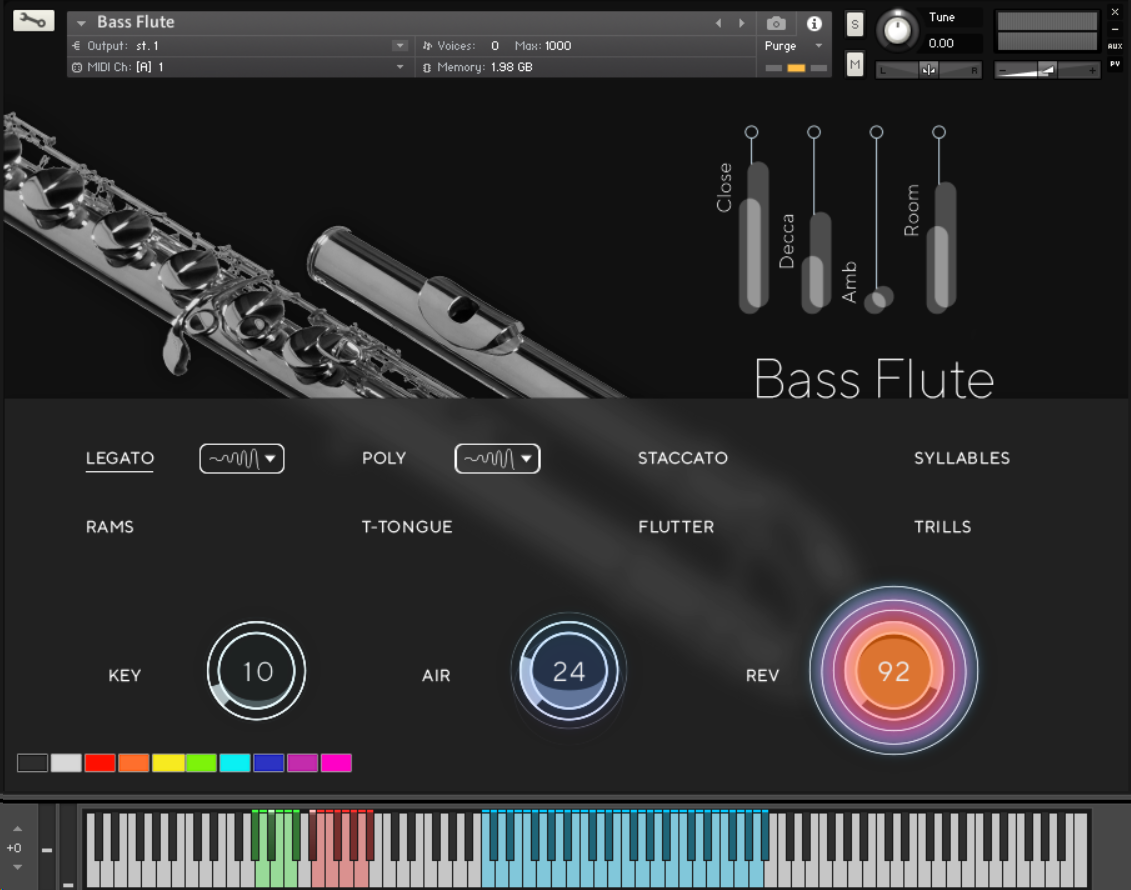The width and height of the screenshot is (1131, 890).
Task: Click the TRILLS articulation label
Action: 942,527
